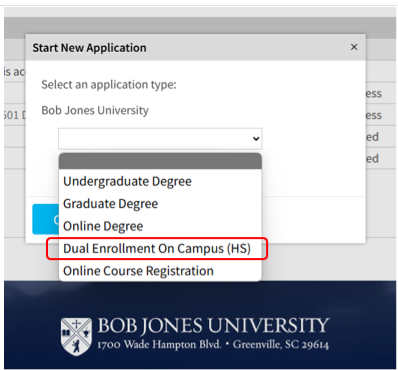This screenshot has height=370, width=398.
Task: Click the 'Select an application type:' label
Action: pyautogui.click(x=109, y=85)
